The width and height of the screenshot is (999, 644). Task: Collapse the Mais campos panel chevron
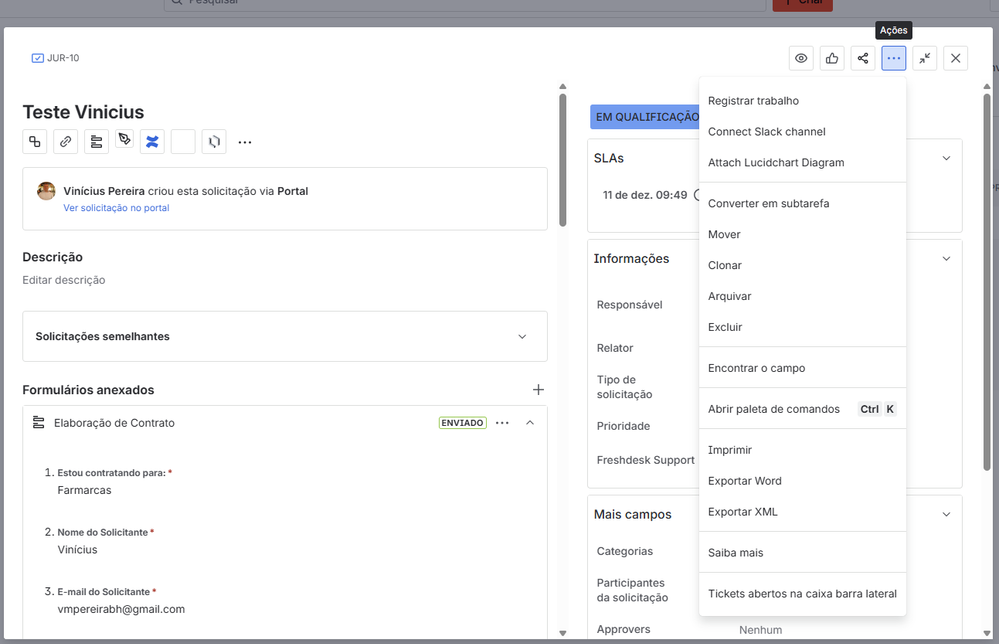click(x=947, y=514)
